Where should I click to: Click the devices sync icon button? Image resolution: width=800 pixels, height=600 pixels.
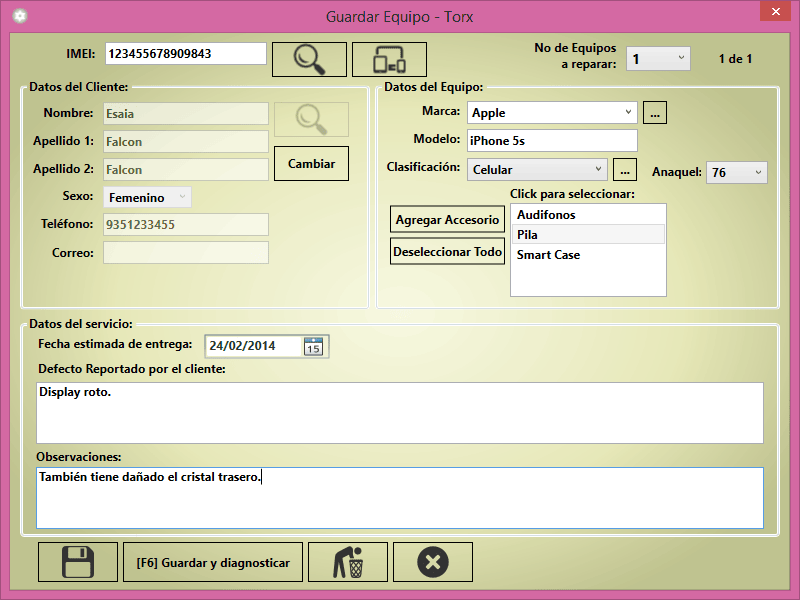pos(389,60)
